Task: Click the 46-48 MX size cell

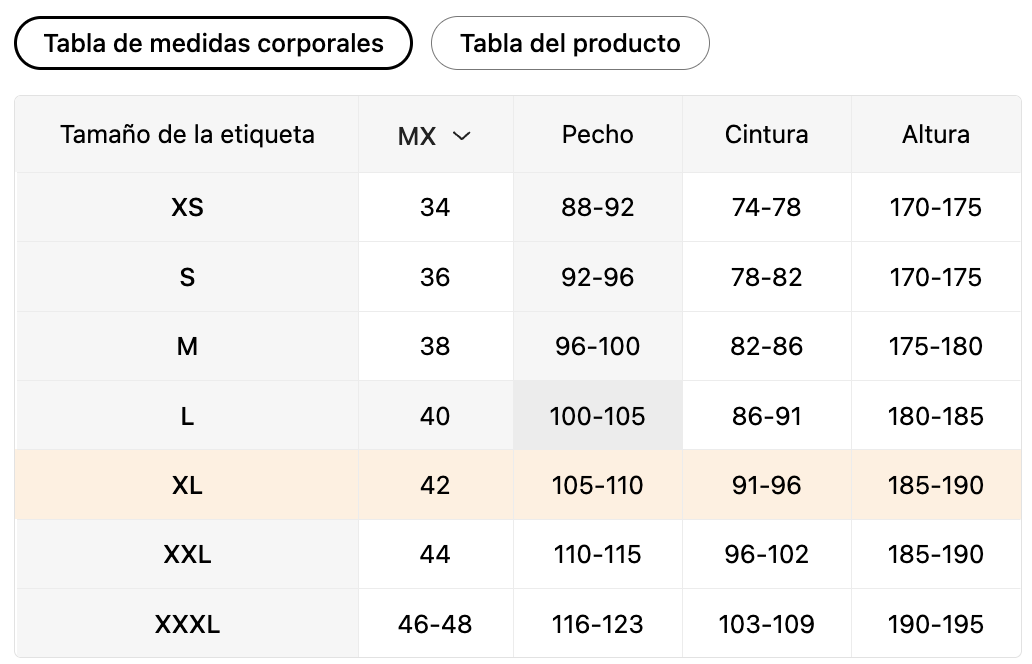Action: (x=435, y=624)
